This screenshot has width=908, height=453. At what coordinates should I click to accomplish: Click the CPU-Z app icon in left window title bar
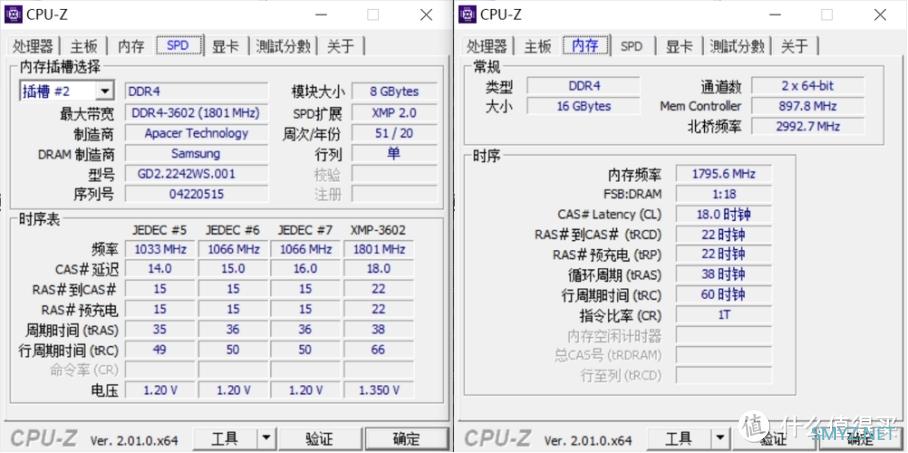point(13,14)
